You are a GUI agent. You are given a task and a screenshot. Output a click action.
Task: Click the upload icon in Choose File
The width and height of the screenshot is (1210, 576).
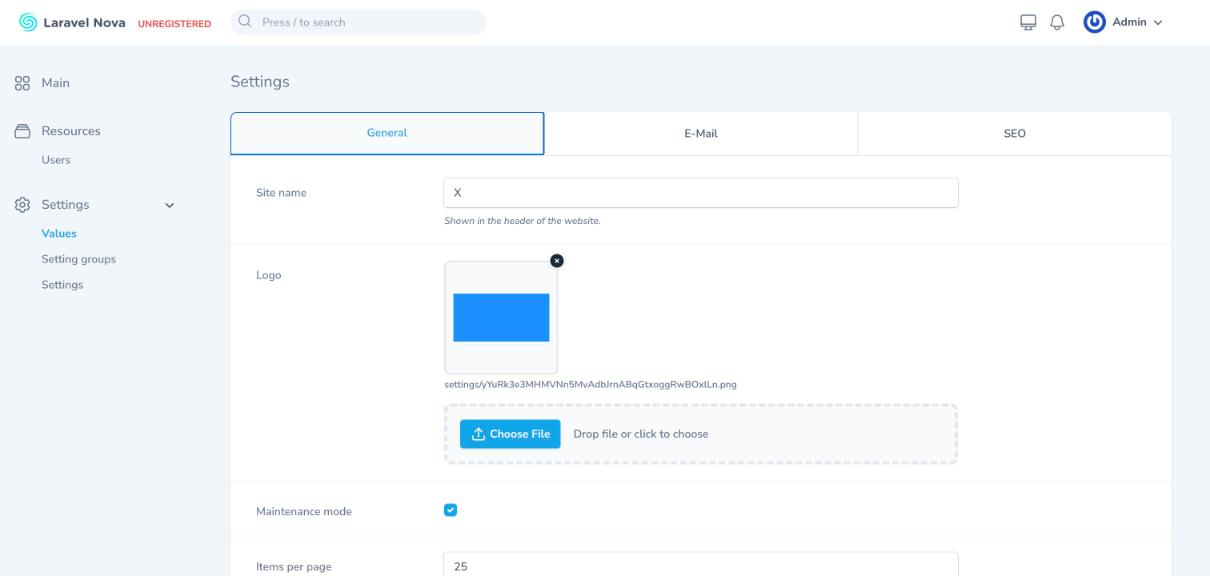[478, 434]
